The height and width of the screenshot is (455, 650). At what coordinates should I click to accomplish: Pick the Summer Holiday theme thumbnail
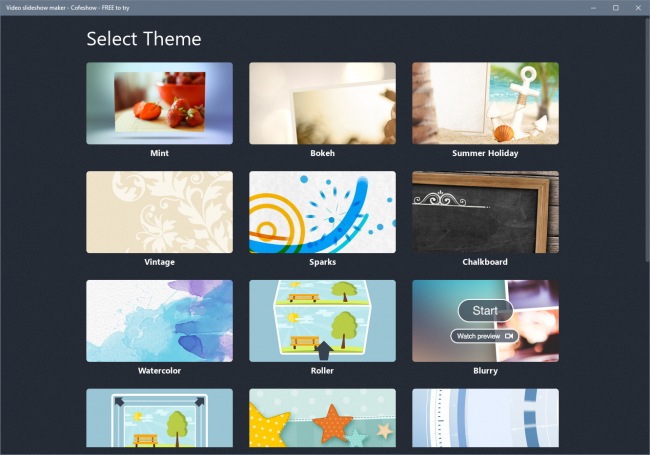[485, 103]
